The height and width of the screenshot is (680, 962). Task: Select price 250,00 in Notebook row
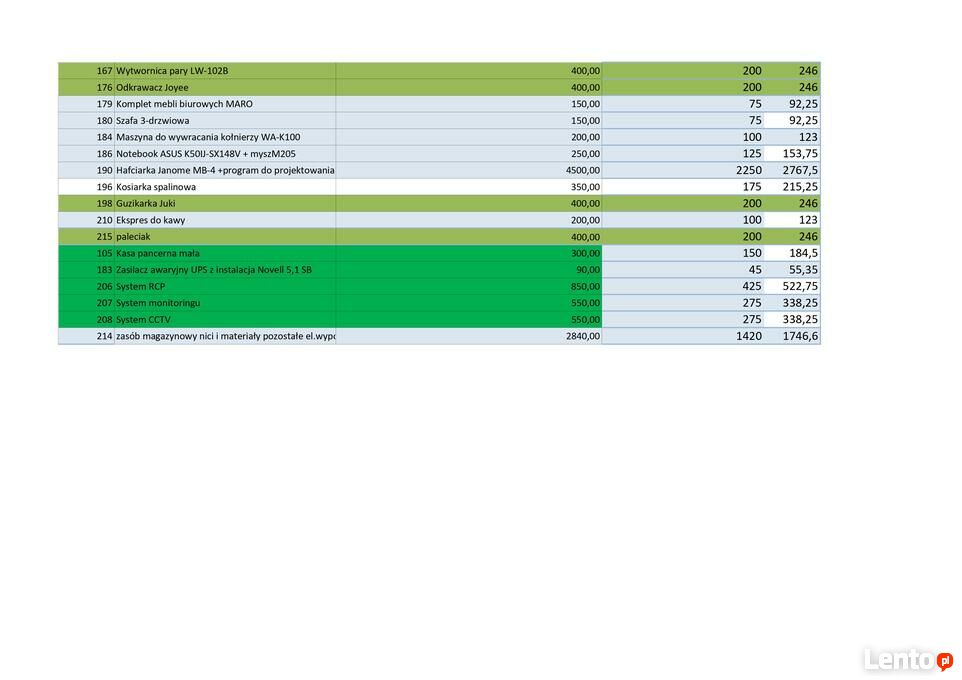[x=469, y=153]
